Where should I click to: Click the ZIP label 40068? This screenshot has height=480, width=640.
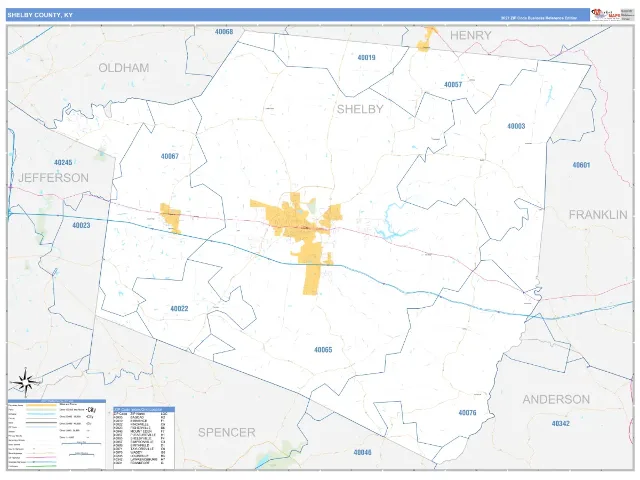tap(224, 31)
